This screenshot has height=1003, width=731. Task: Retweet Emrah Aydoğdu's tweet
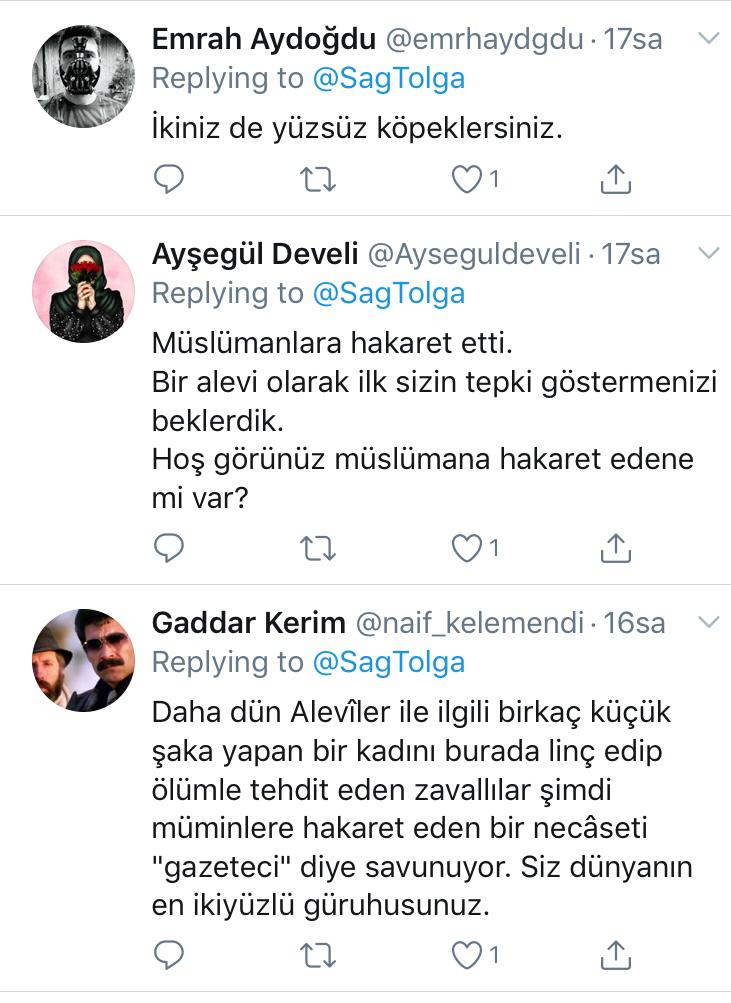pyautogui.click(x=318, y=179)
